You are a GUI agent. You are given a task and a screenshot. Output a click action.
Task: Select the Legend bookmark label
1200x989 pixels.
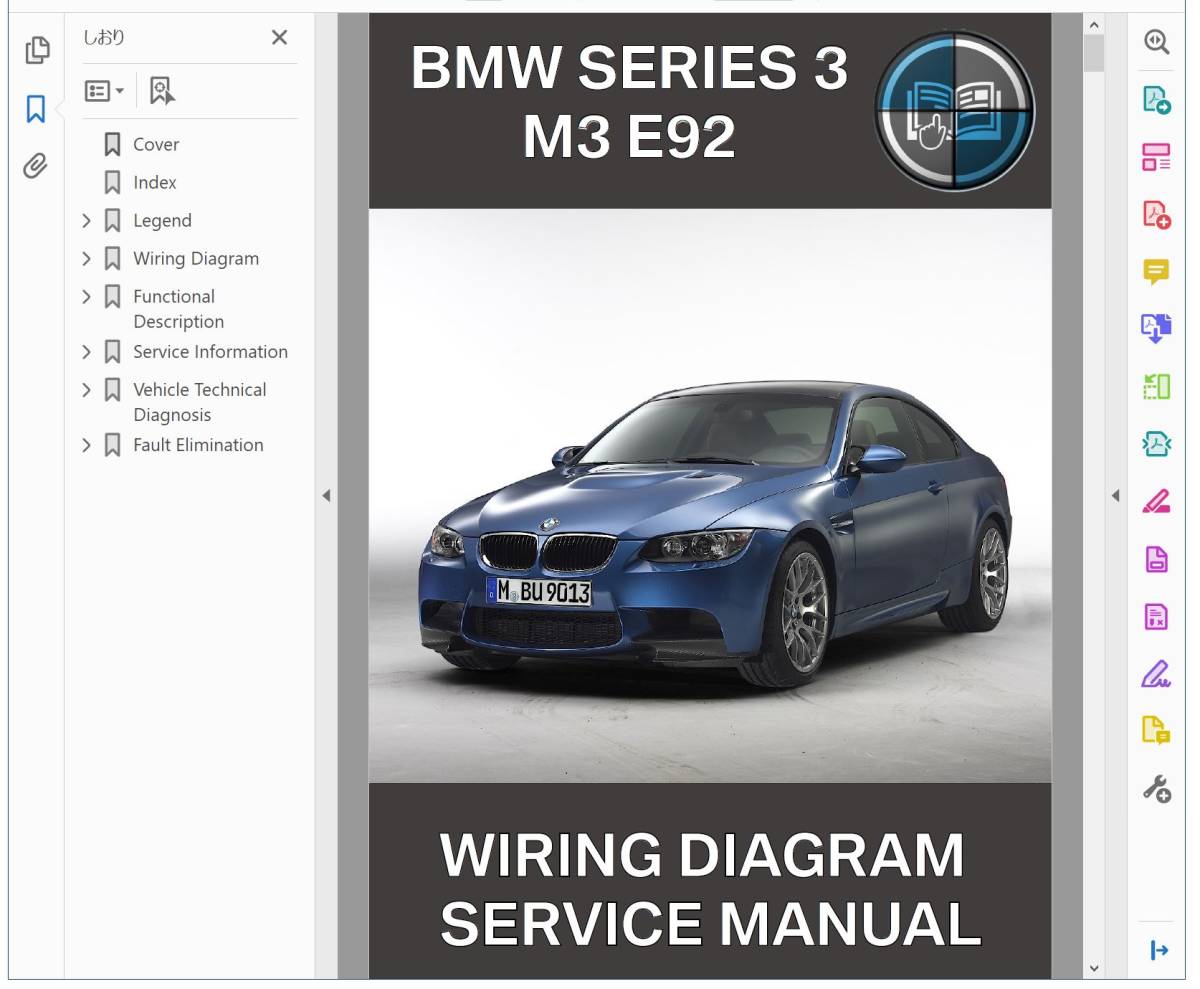[162, 220]
